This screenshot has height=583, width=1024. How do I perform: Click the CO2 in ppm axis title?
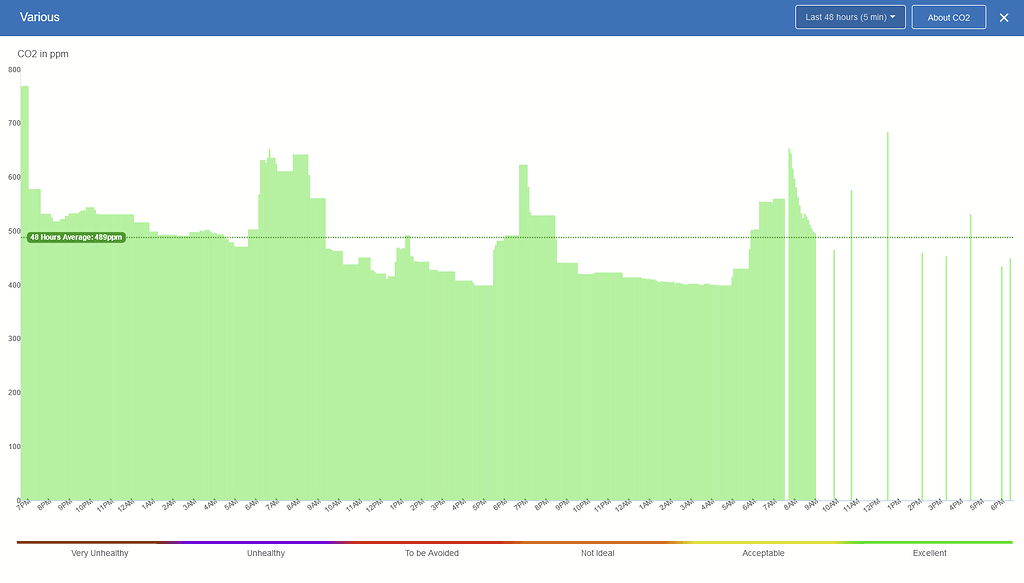tap(43, 53)
